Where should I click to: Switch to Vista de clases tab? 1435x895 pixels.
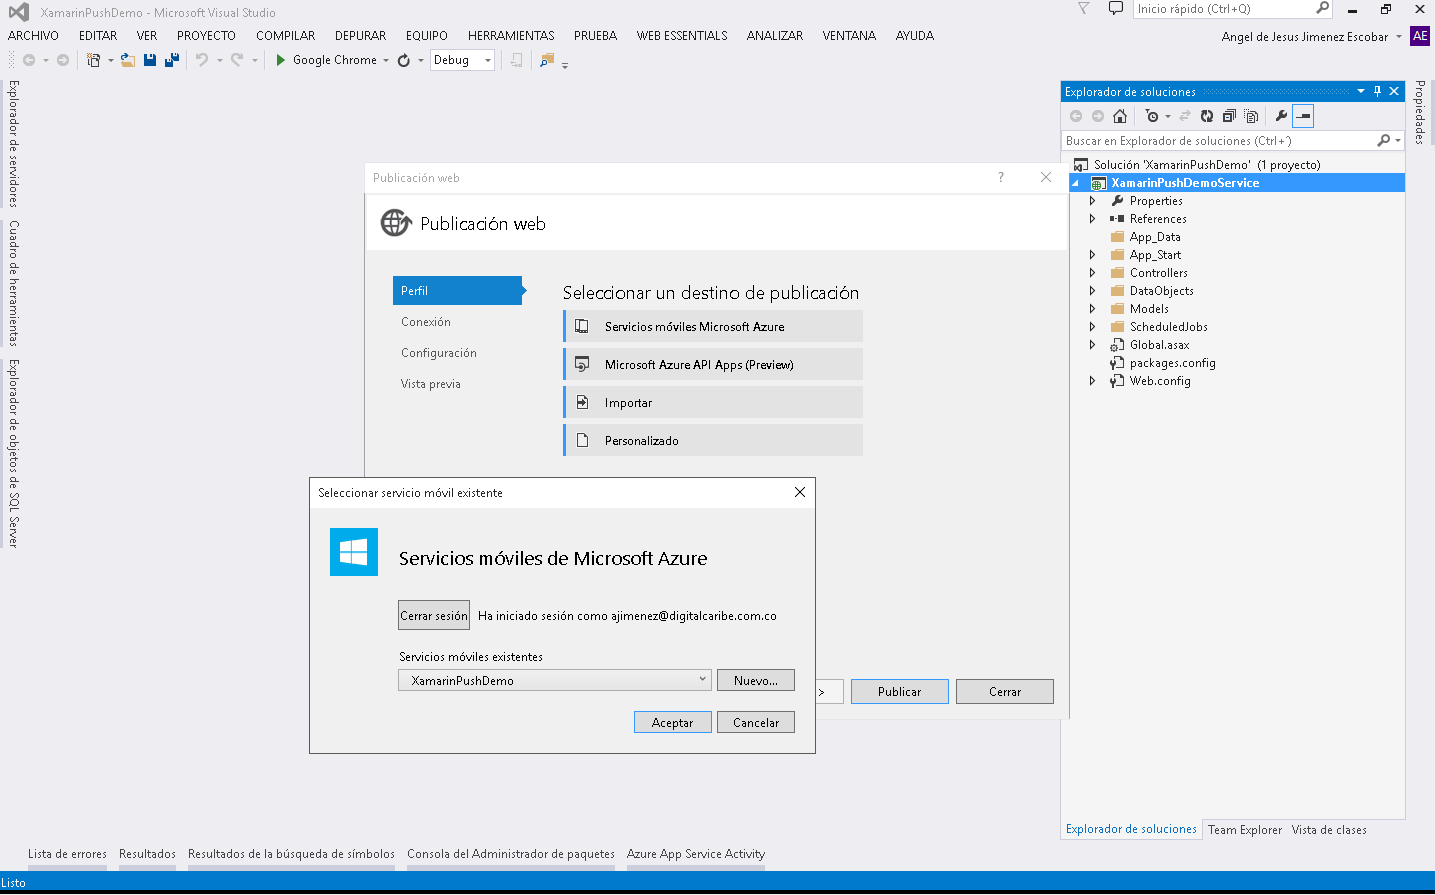(1328, 830)
